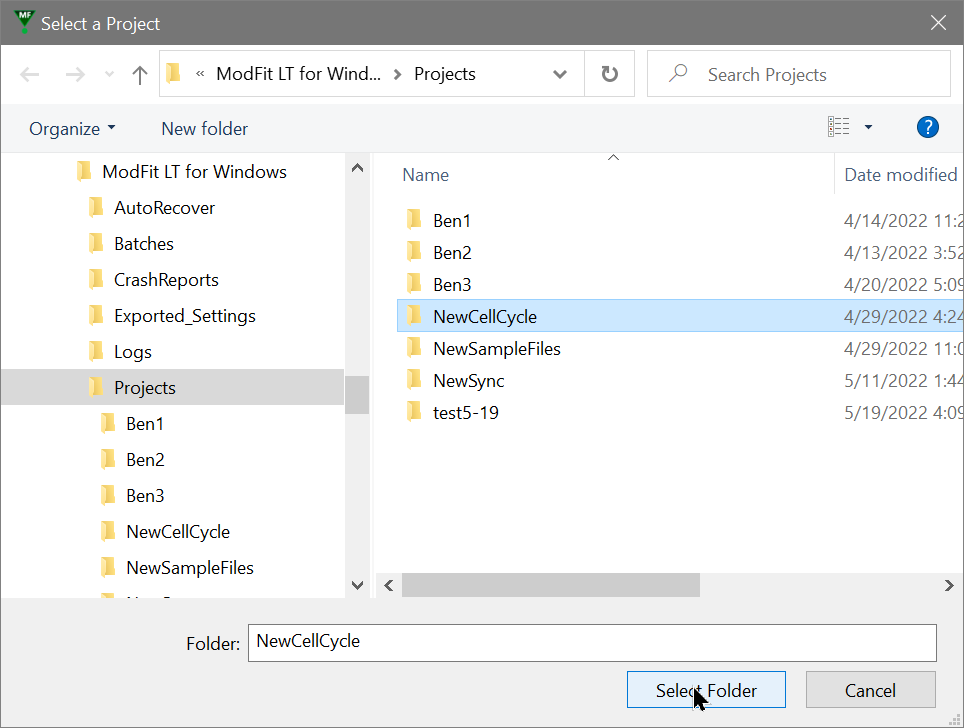This screenshot has height=728, width=964.
Task: Sort by the Date modified column header
Action: pos(899,175)
